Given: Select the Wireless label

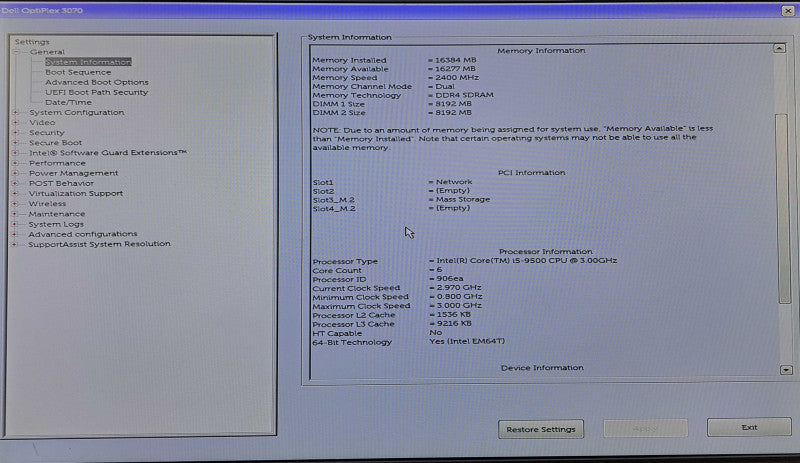Looking at the screenshot, I should pos(47,204).
